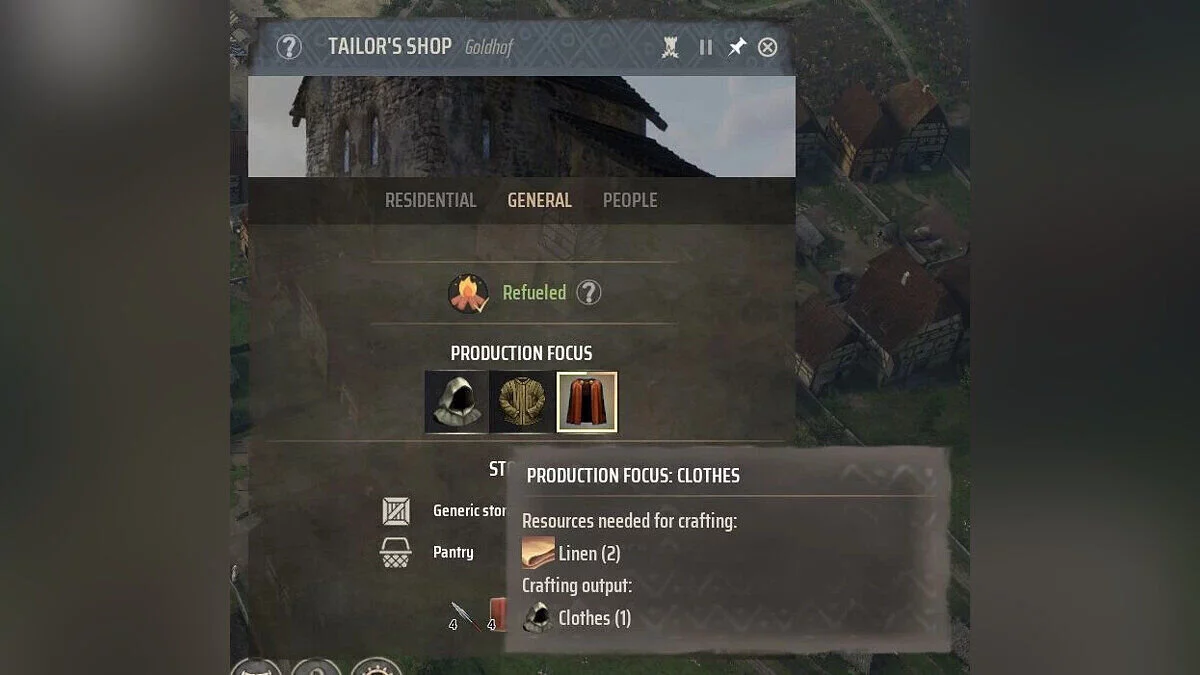
Task: Switch to the Residential tab
Action: click(x=431, y=200)
